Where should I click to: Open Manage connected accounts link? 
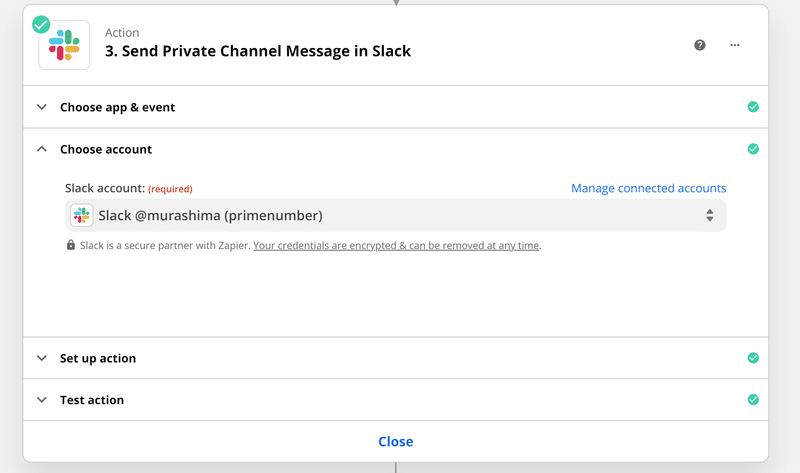648,188
